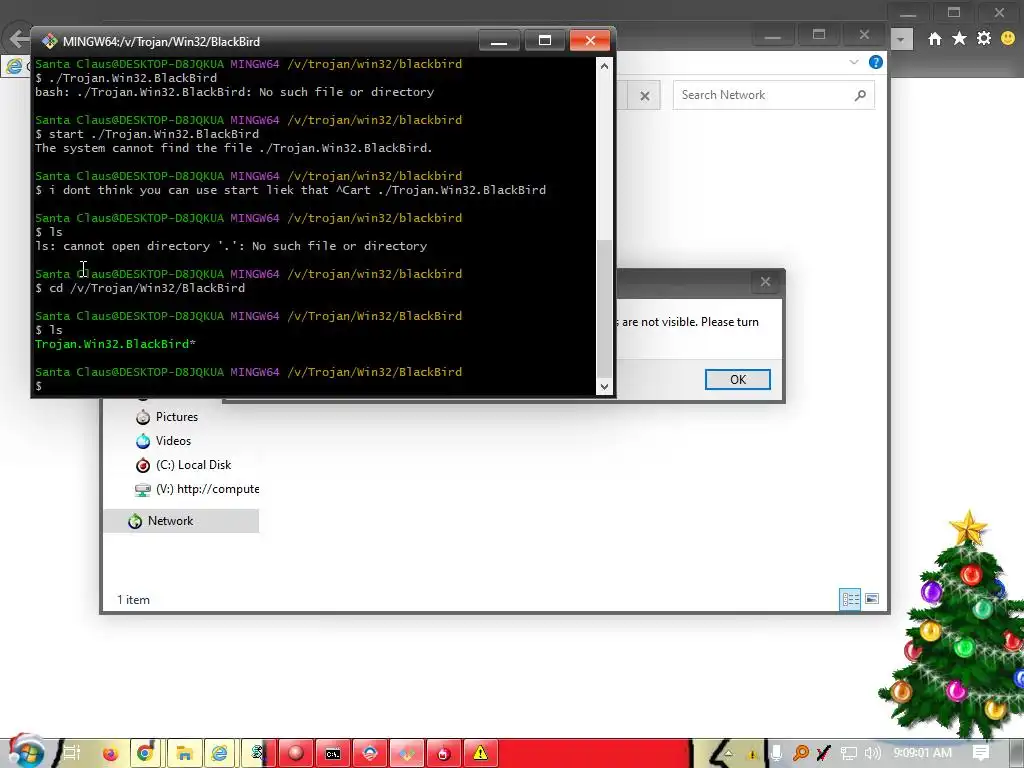Maximize the MINGW64 terminal window
The image size is (1024, 768).
click(x=544, y=40)
